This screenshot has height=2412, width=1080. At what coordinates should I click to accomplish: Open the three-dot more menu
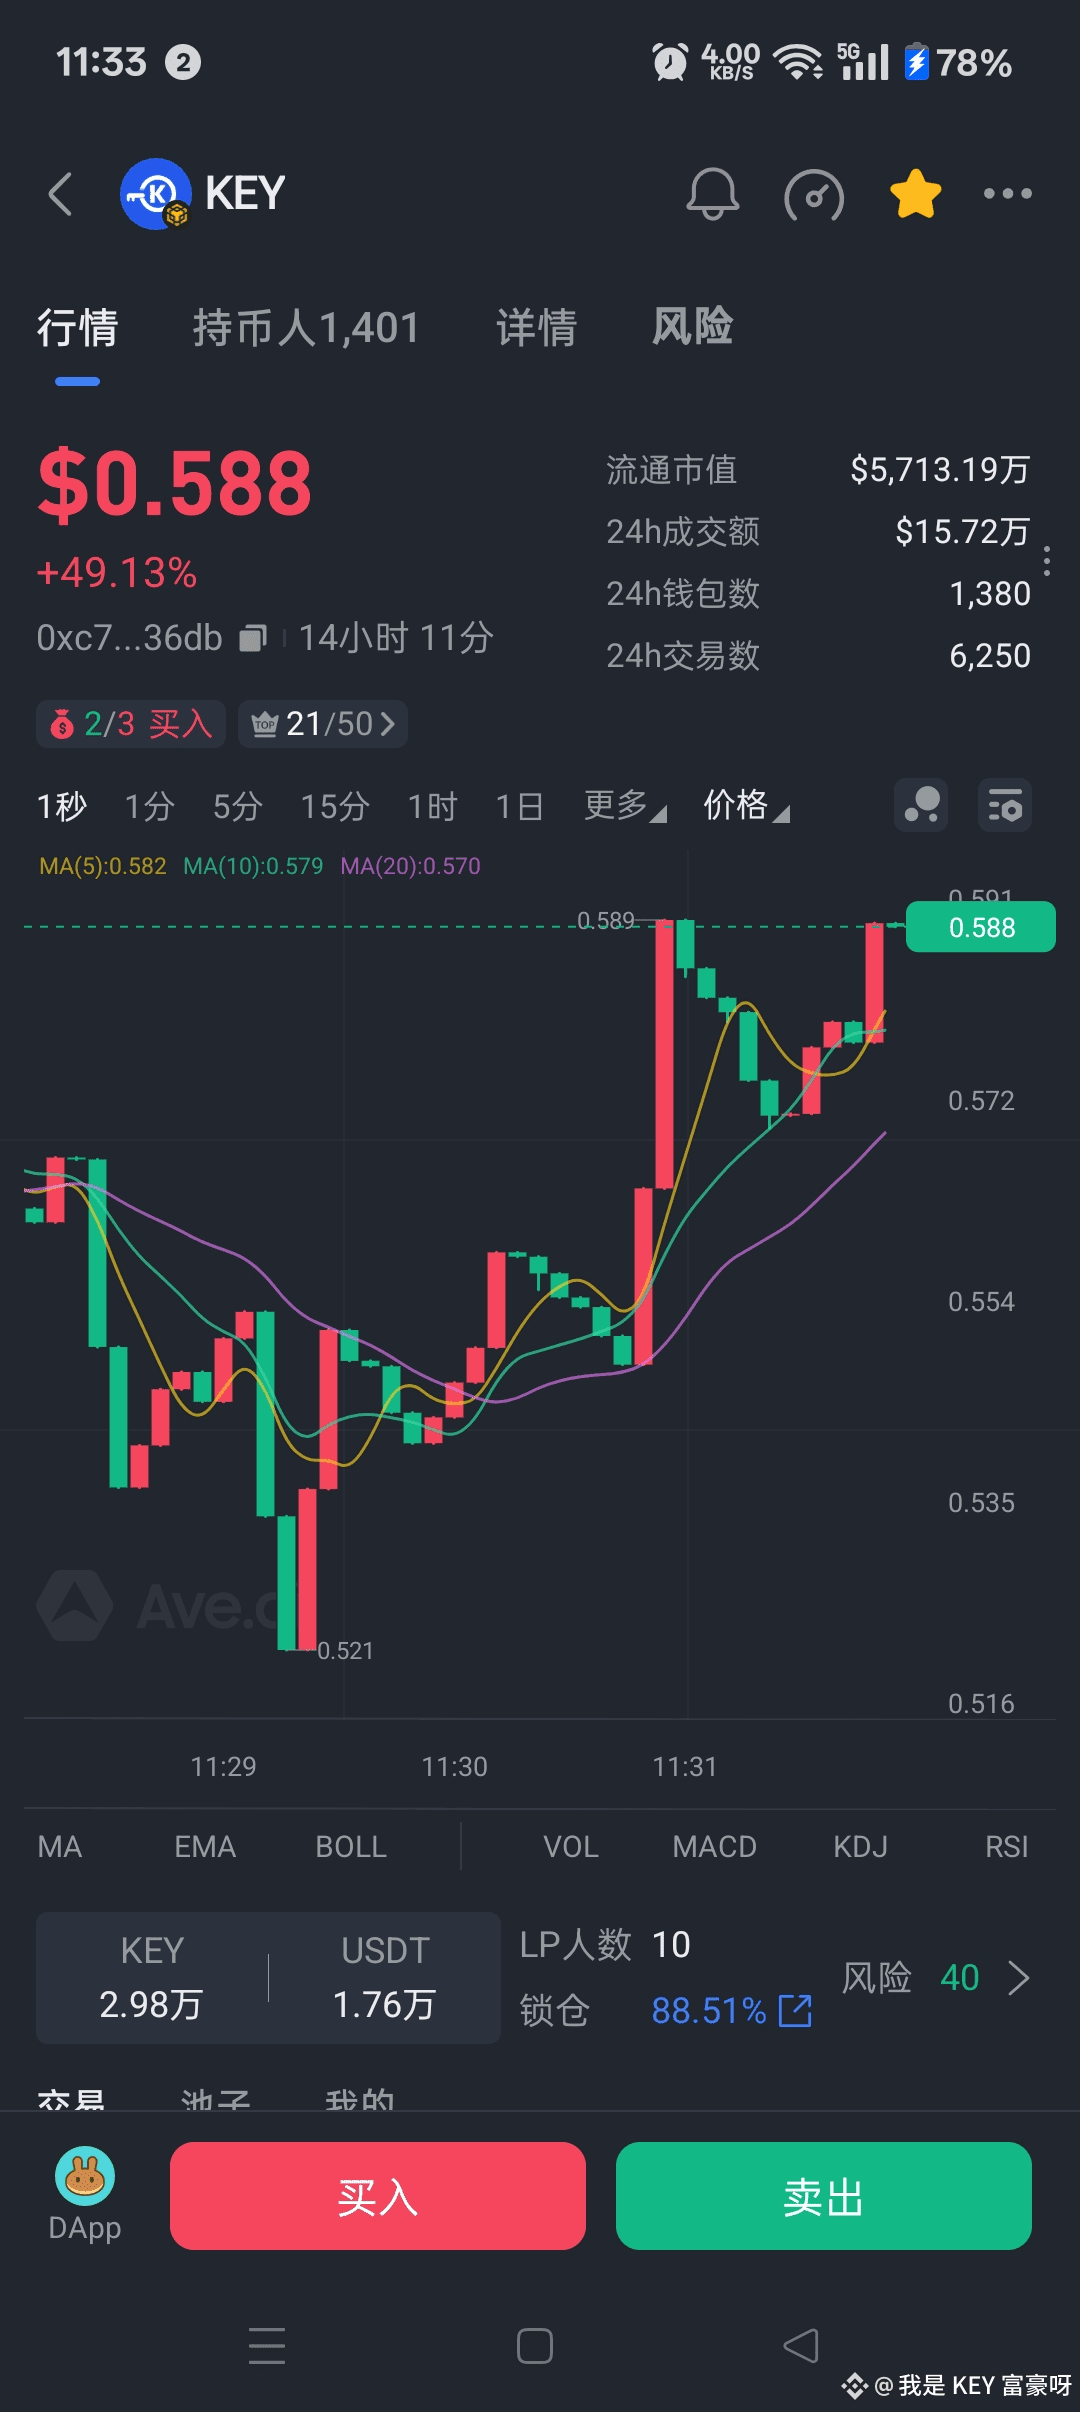1007,194
